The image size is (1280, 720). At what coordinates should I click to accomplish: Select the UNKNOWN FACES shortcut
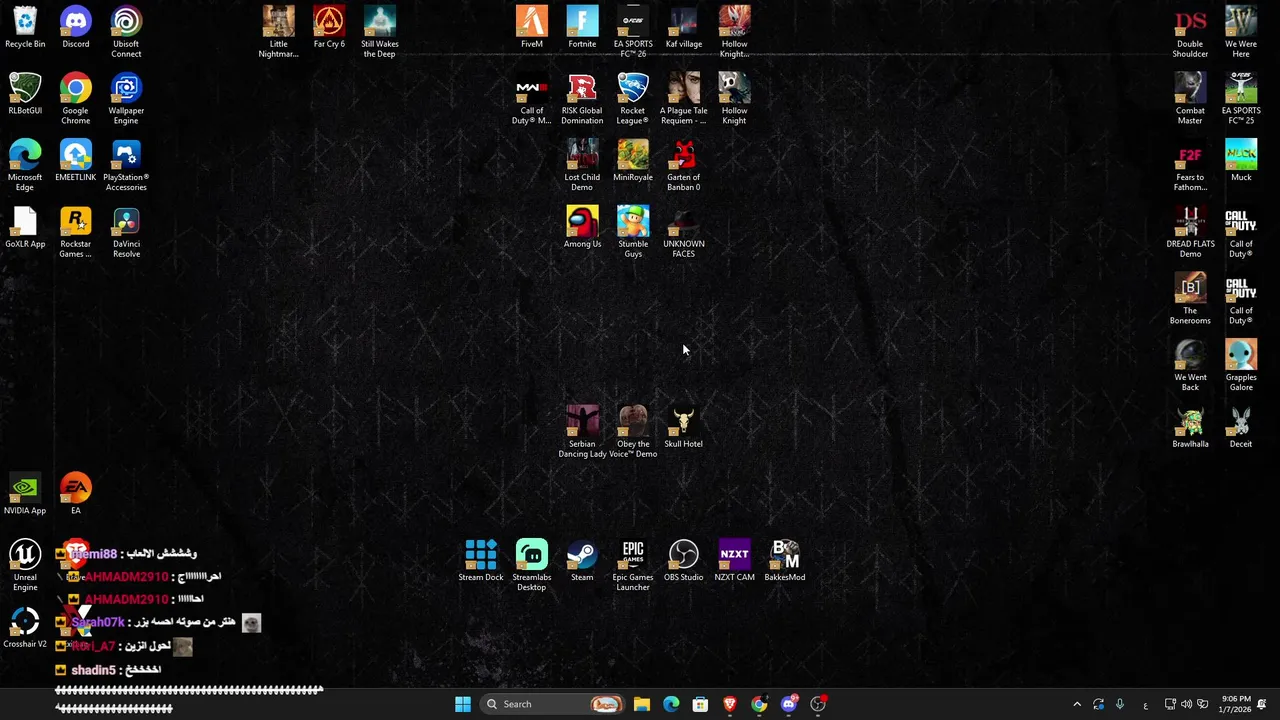coord(684,232)
